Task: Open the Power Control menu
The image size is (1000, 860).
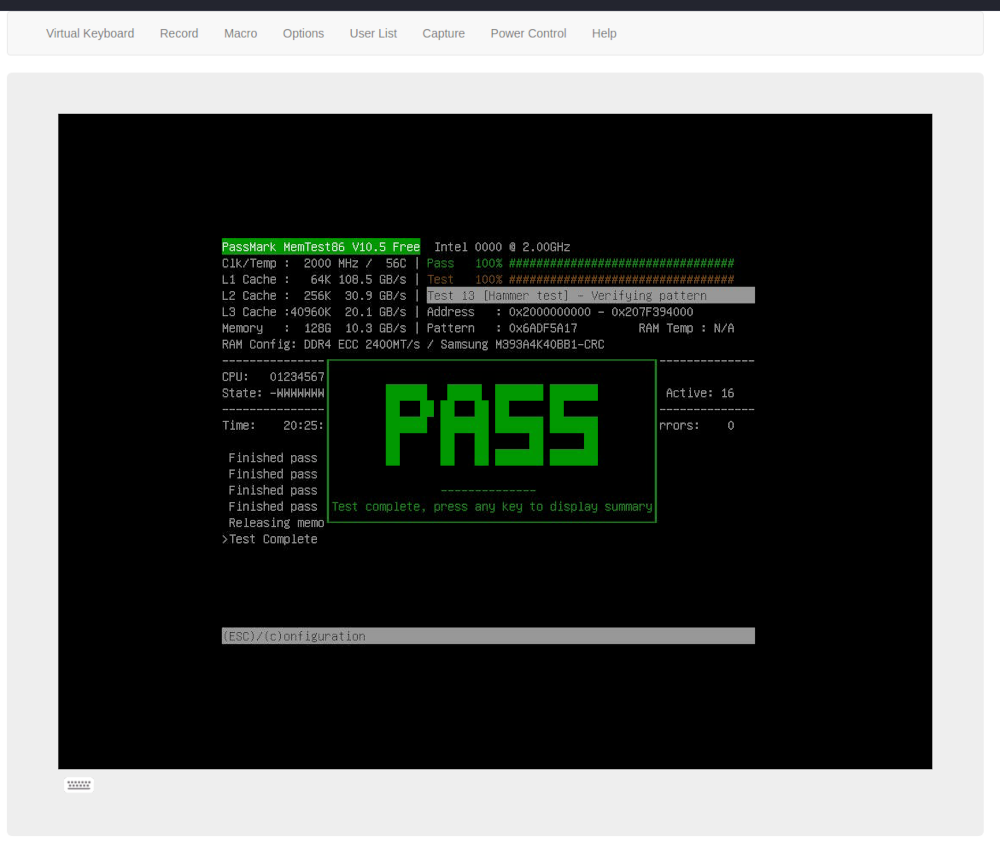Action: 528,33
